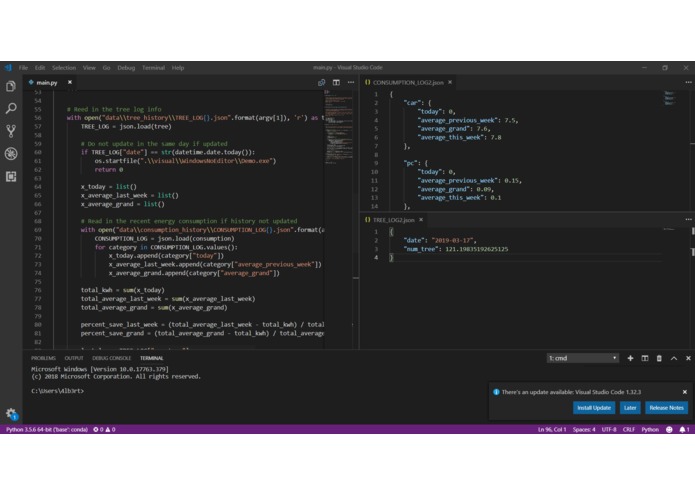Viewport: 695px width, 494px height.
Task: Click Install Update button
Action: pos(594,408)
